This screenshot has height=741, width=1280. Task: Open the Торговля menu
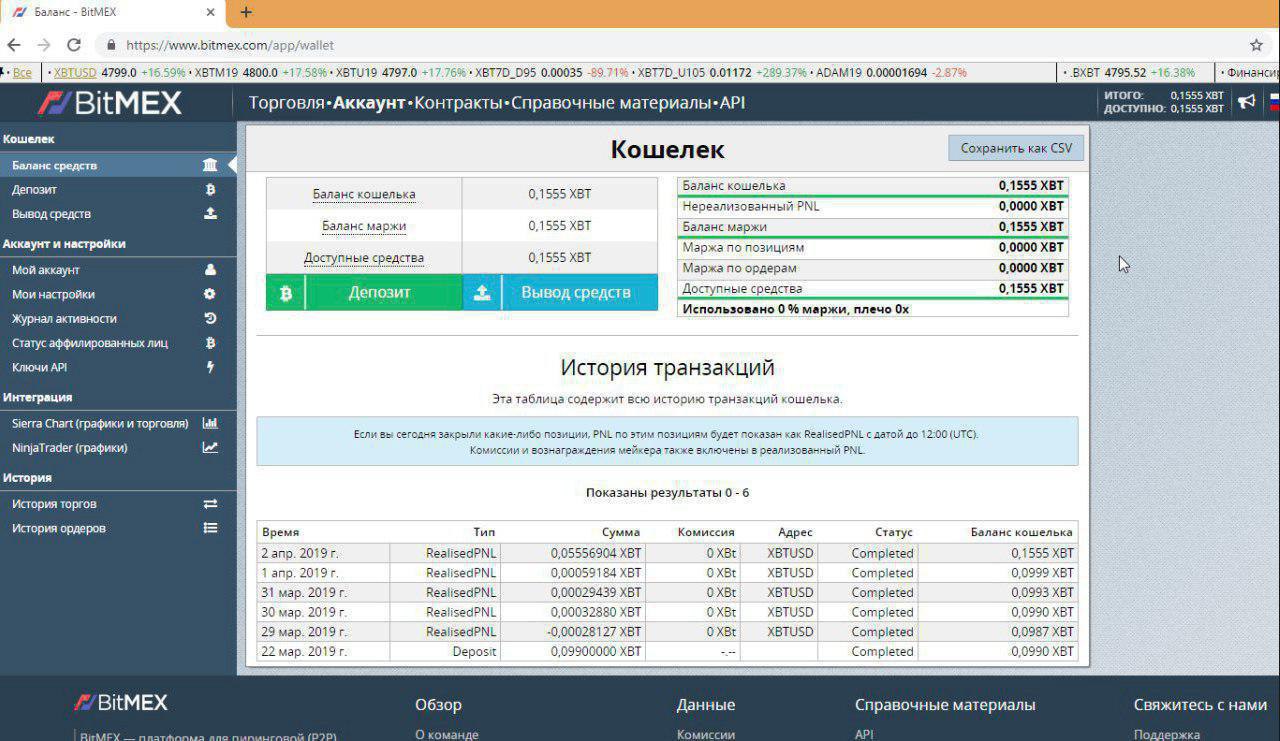(x=286, y=103)
